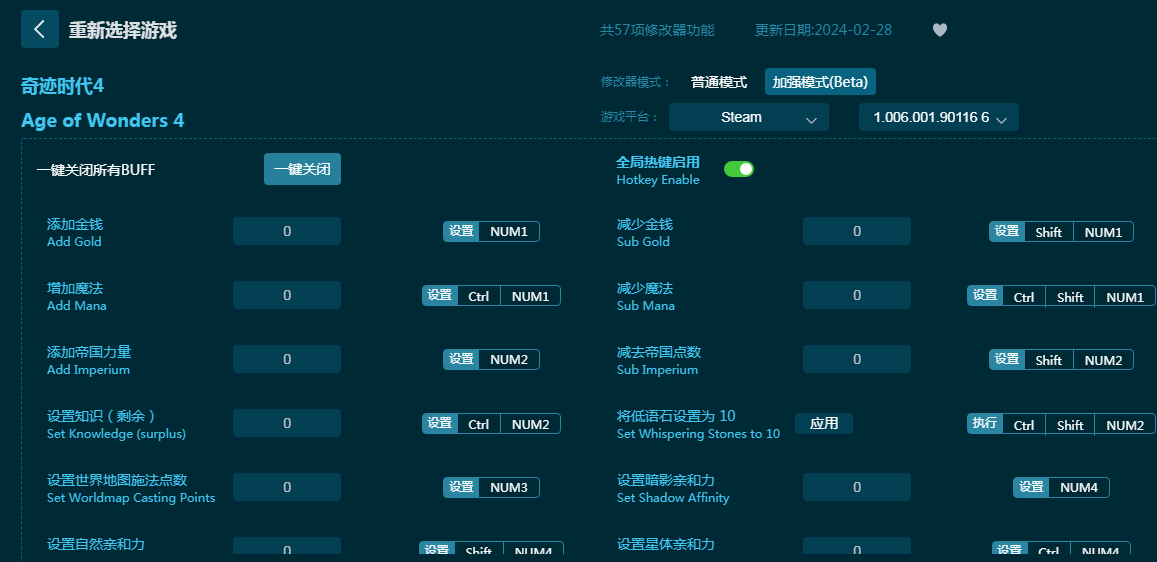
Task: Click the Sub Imperium value field
Action: pyautogui.click(x=857, y=359)
